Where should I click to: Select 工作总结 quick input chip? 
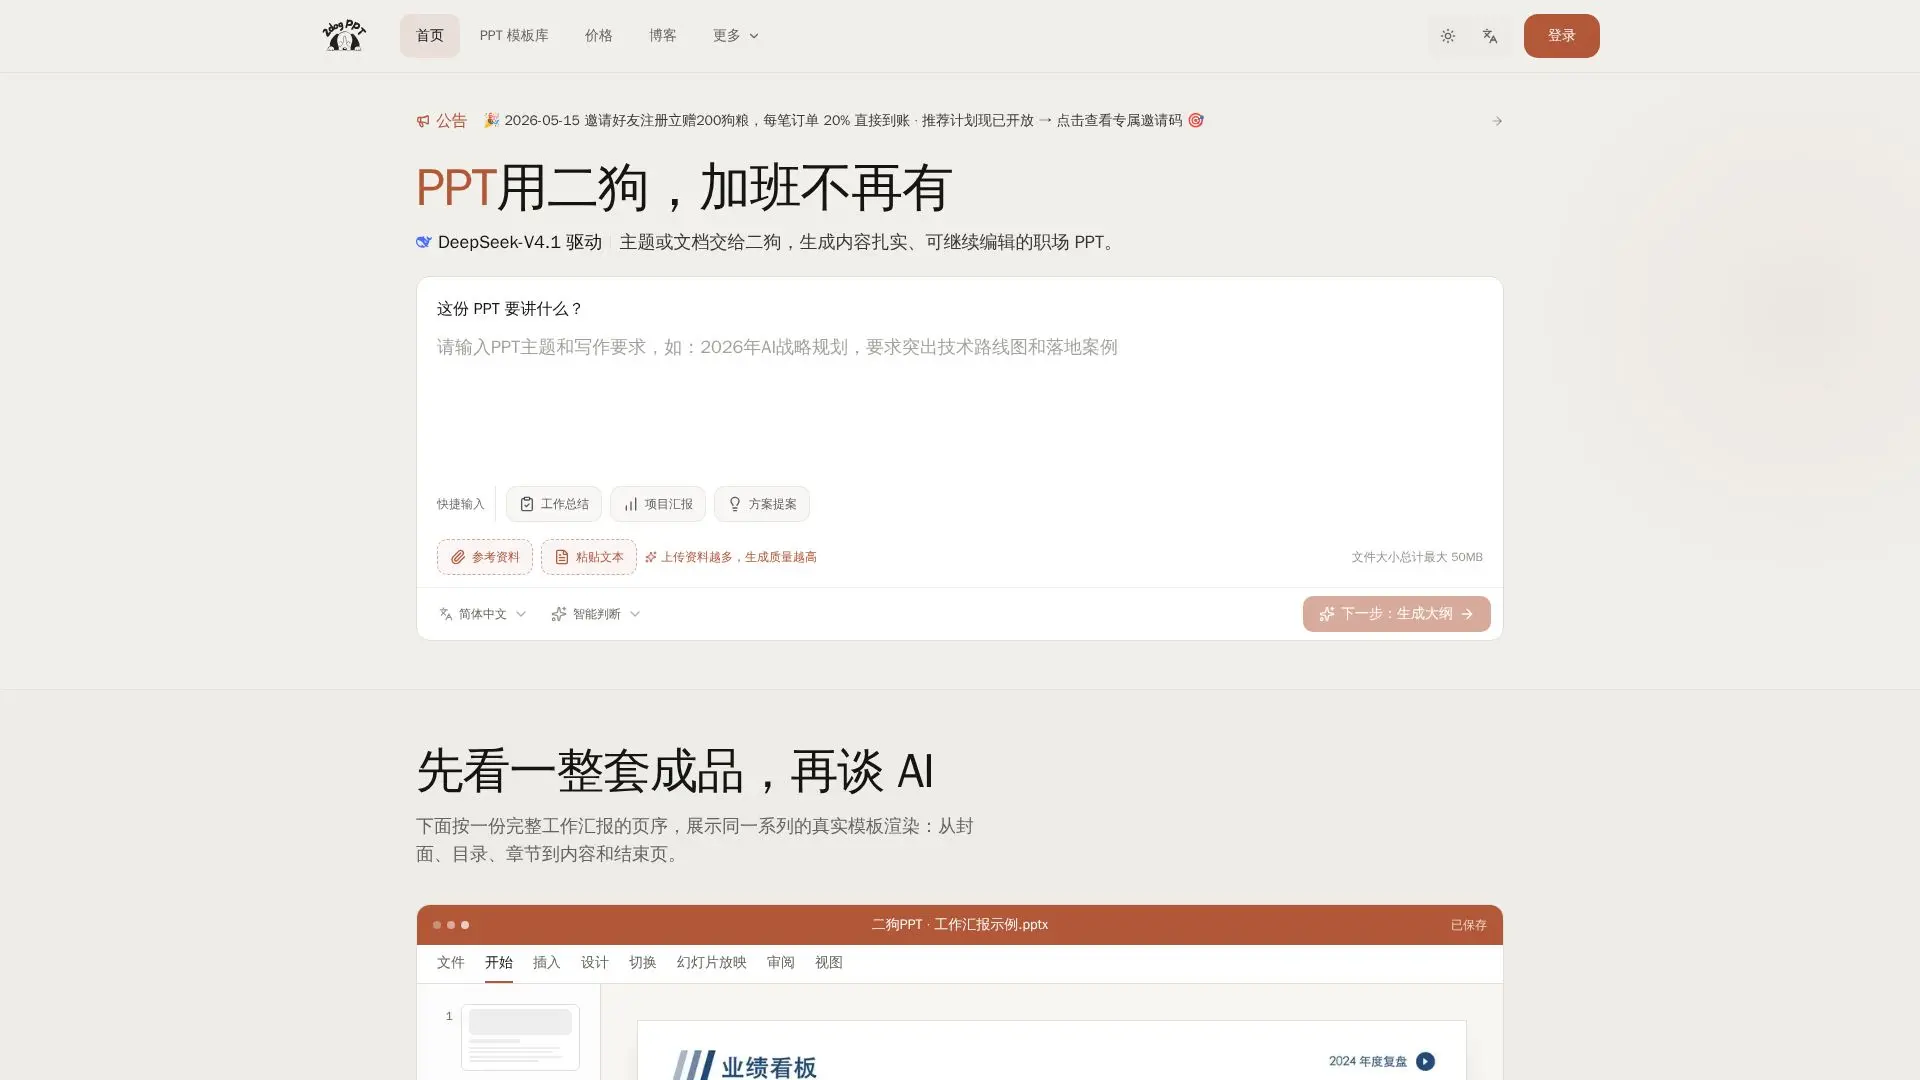tap(553, 504)
